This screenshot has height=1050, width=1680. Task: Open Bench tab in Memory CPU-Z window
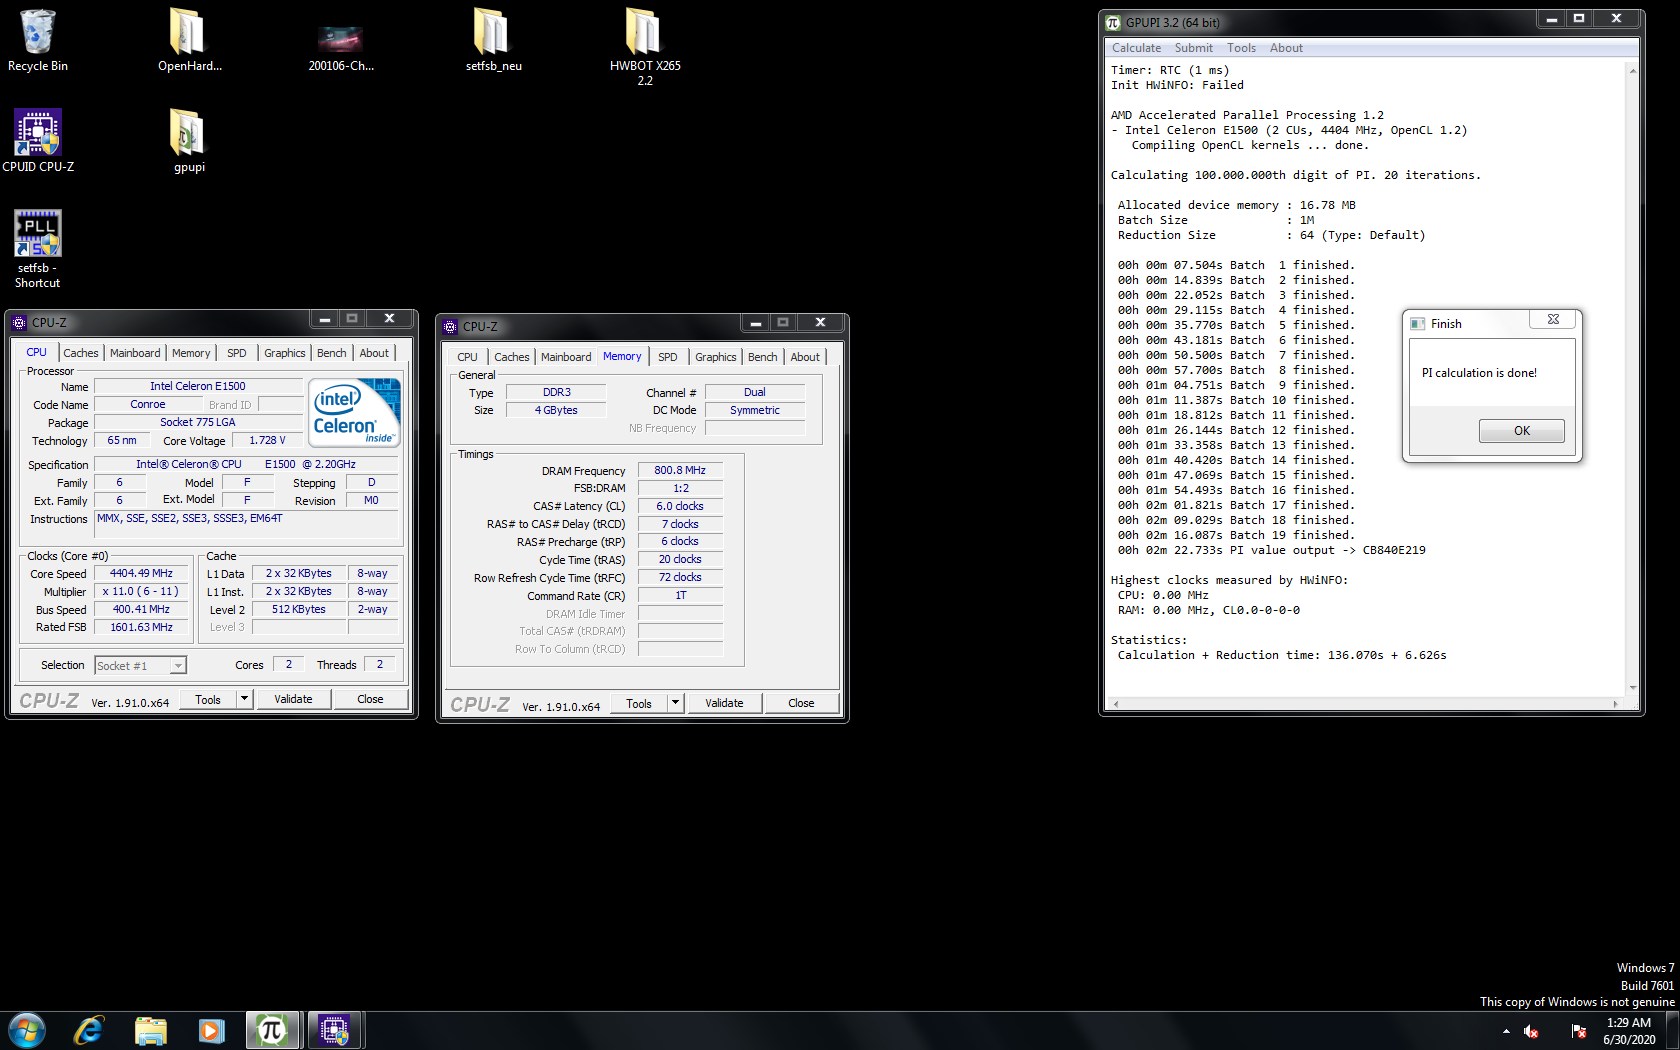(763, 357)
